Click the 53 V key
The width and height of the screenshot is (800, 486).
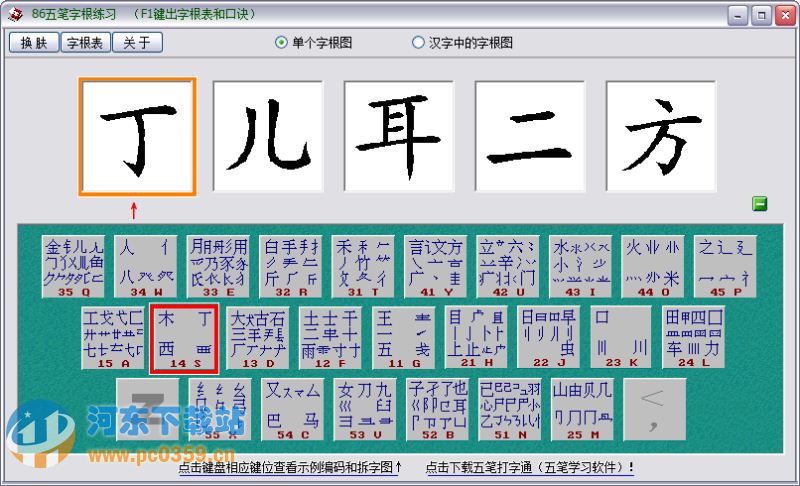point(365,410)
